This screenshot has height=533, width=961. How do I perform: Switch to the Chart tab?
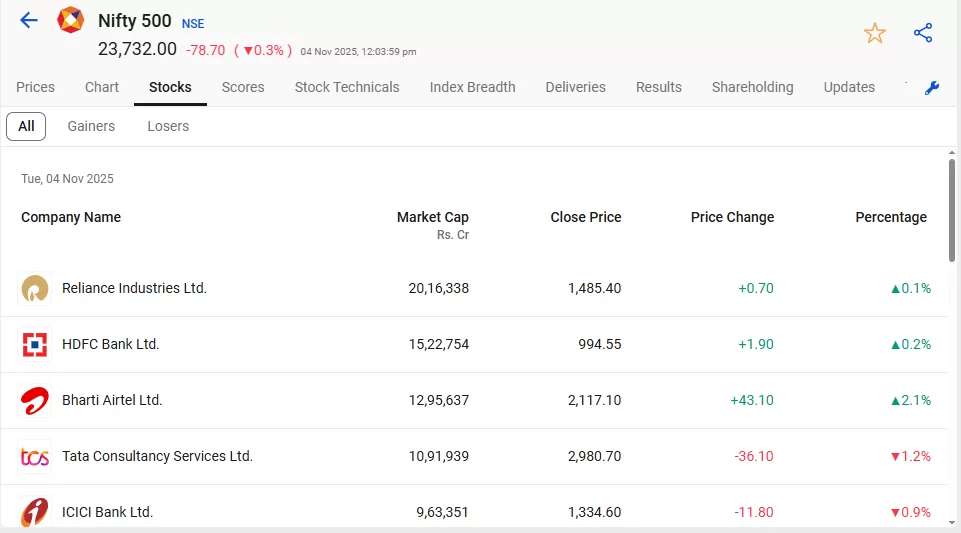click(102, 87)
